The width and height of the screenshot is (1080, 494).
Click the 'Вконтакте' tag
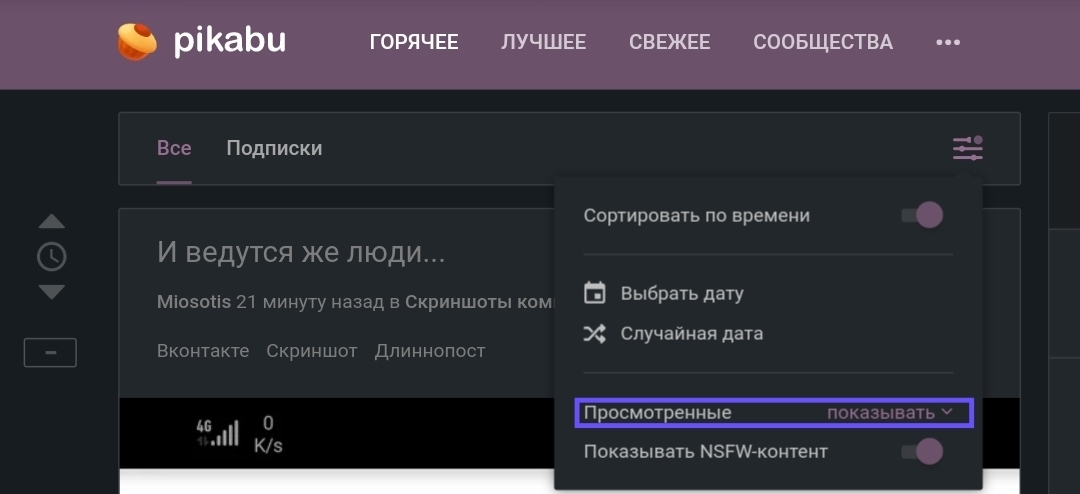pyautogui.click(x=203, y=351)
